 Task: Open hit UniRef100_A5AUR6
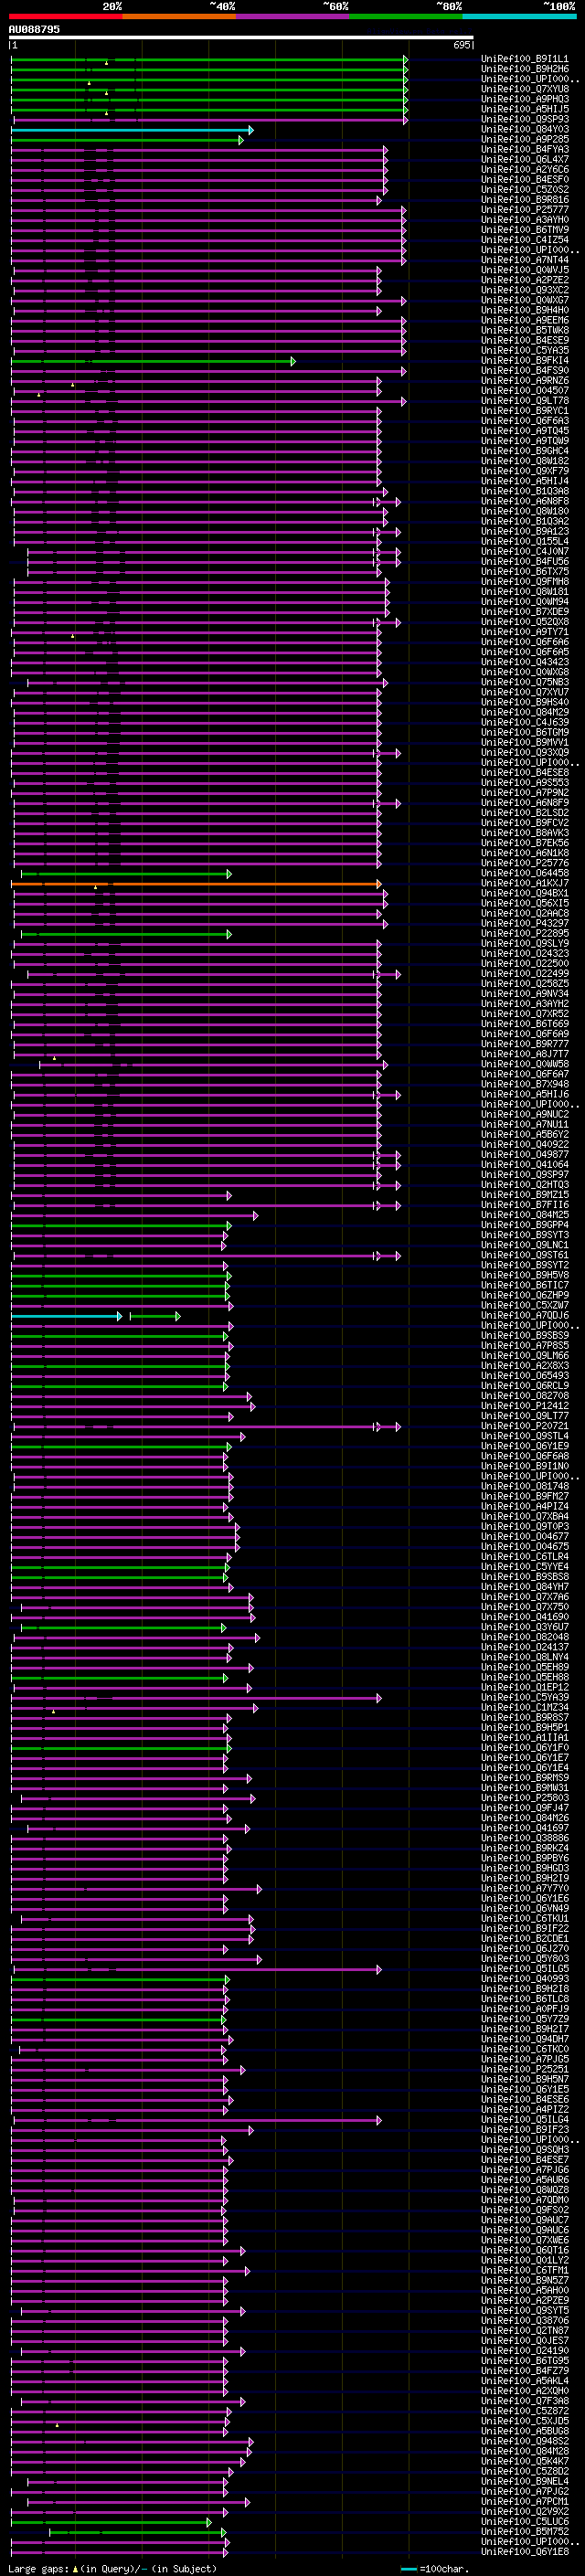525,2180
